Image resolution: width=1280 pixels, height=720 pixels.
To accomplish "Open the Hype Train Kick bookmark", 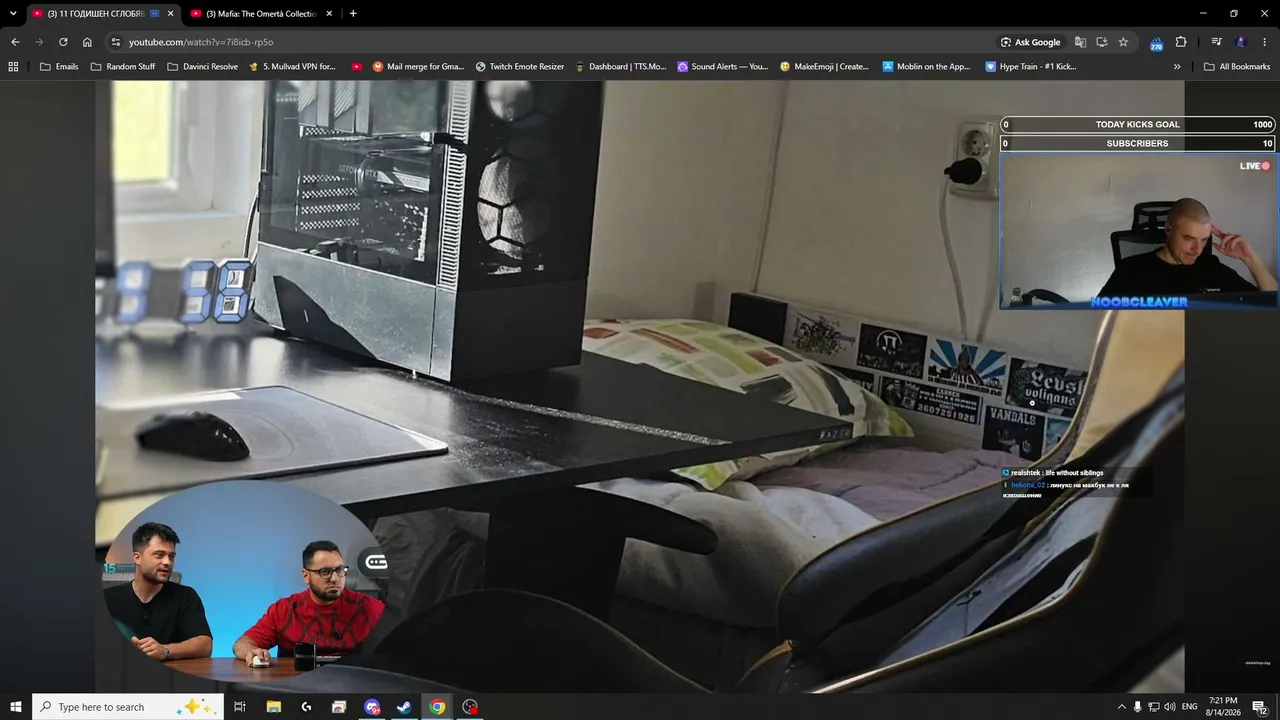I will 1030,67.
